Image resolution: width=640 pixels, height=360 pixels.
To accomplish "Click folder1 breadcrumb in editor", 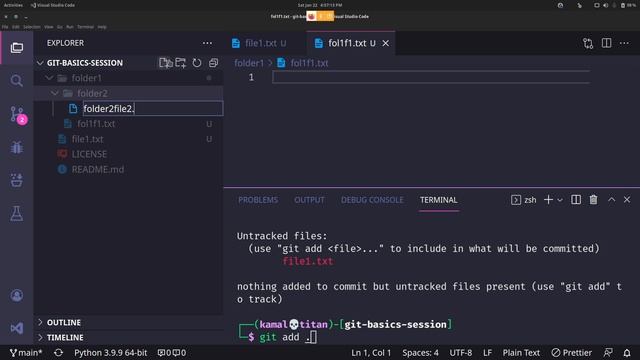I will [249, 63].
